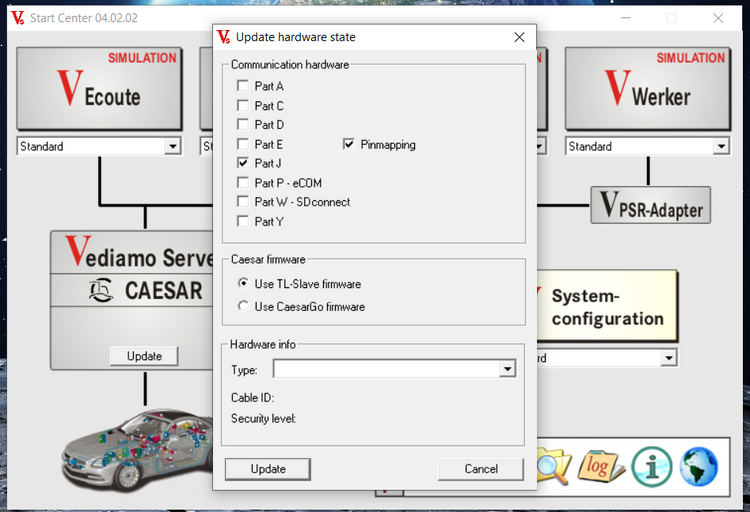Launch the Werker simulation module
The image size is (750, 512).
pyautogui.click(x=648, y=88)
